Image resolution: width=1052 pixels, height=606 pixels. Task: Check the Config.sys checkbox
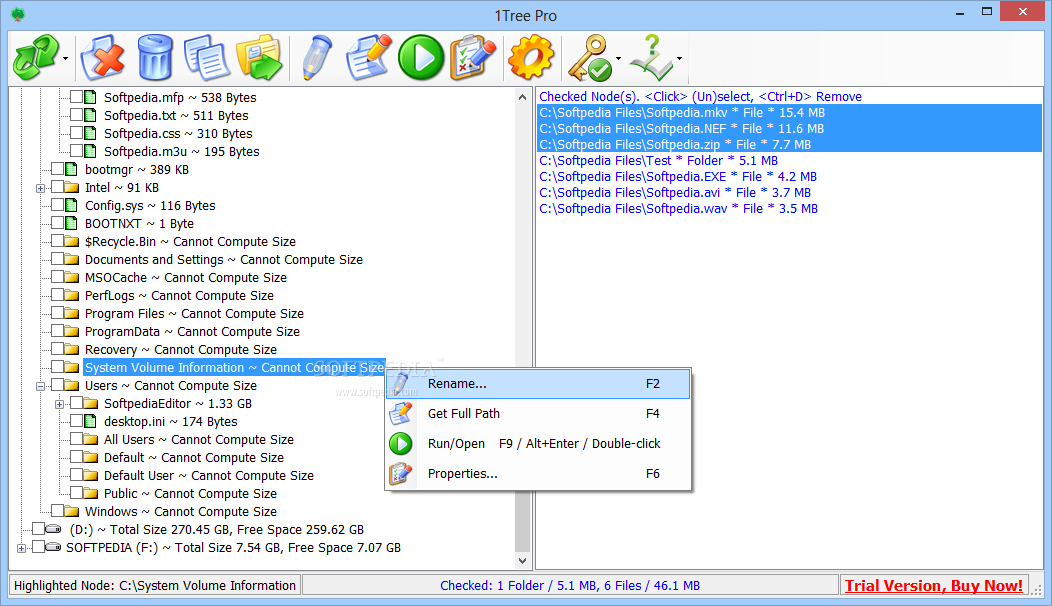click(58, 205)
